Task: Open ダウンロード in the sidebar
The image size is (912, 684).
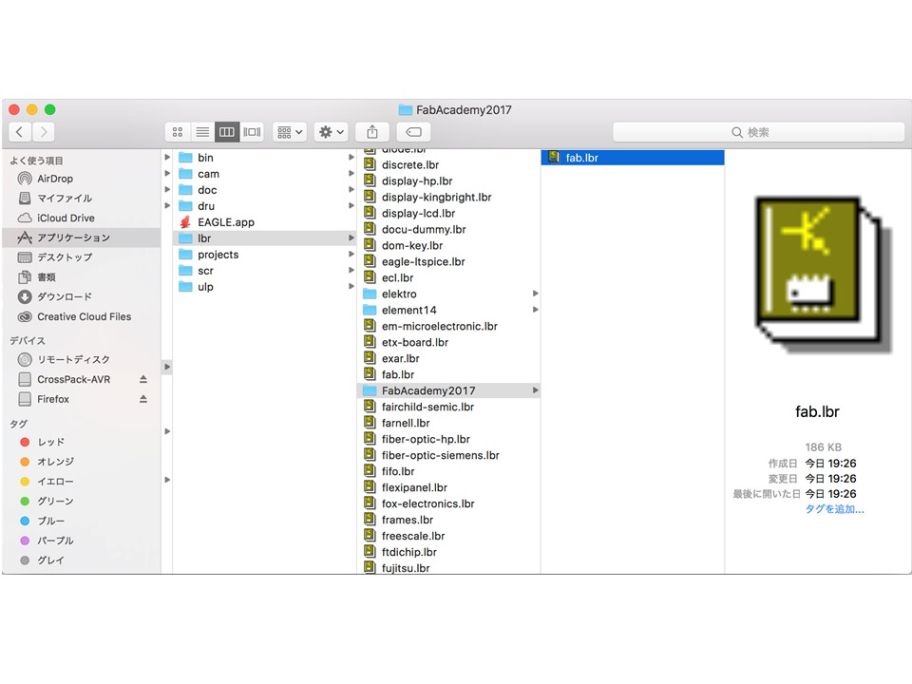Action: pos(81,297)
